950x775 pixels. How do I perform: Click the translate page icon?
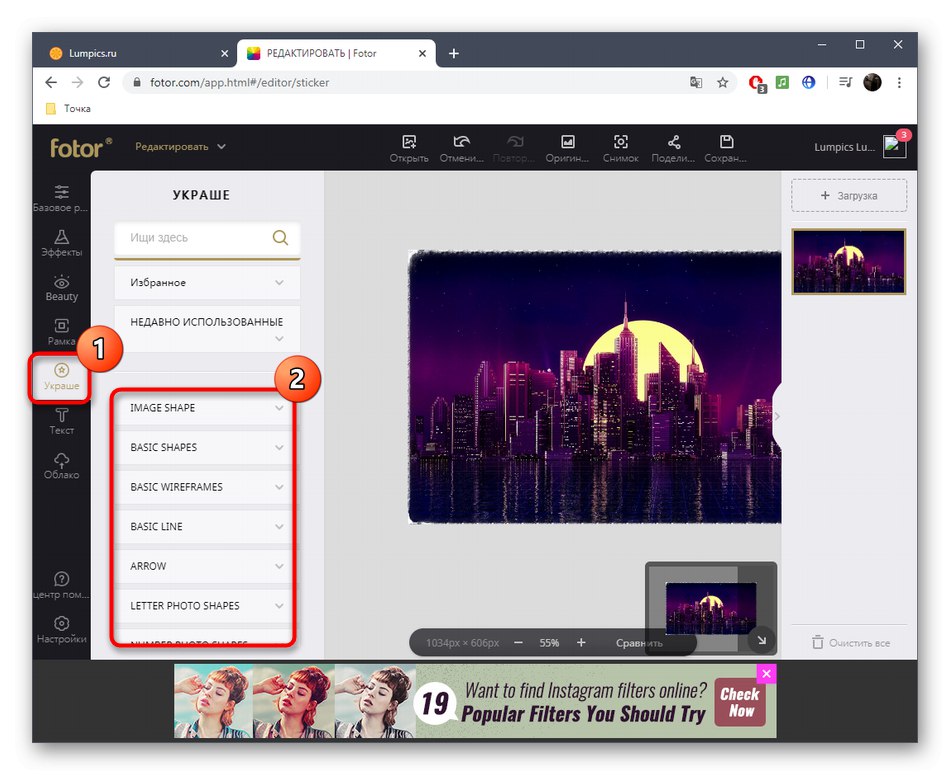click(x=696, y=82)
